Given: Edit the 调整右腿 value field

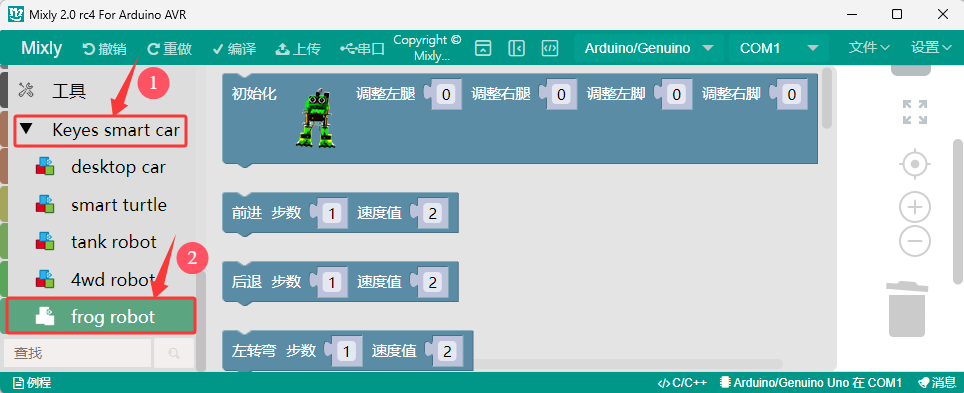Looking at the screenshot, I should (x=561, y=94).
